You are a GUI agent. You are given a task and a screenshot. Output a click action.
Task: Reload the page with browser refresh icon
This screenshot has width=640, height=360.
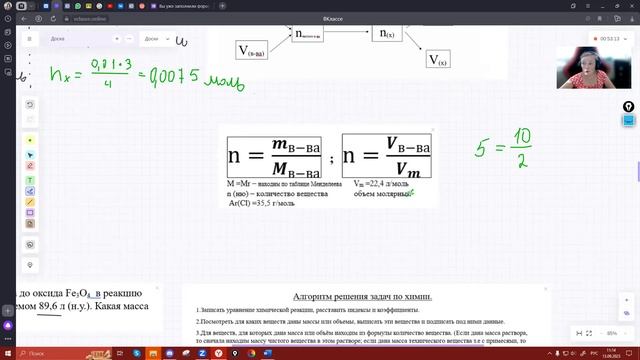53,19
